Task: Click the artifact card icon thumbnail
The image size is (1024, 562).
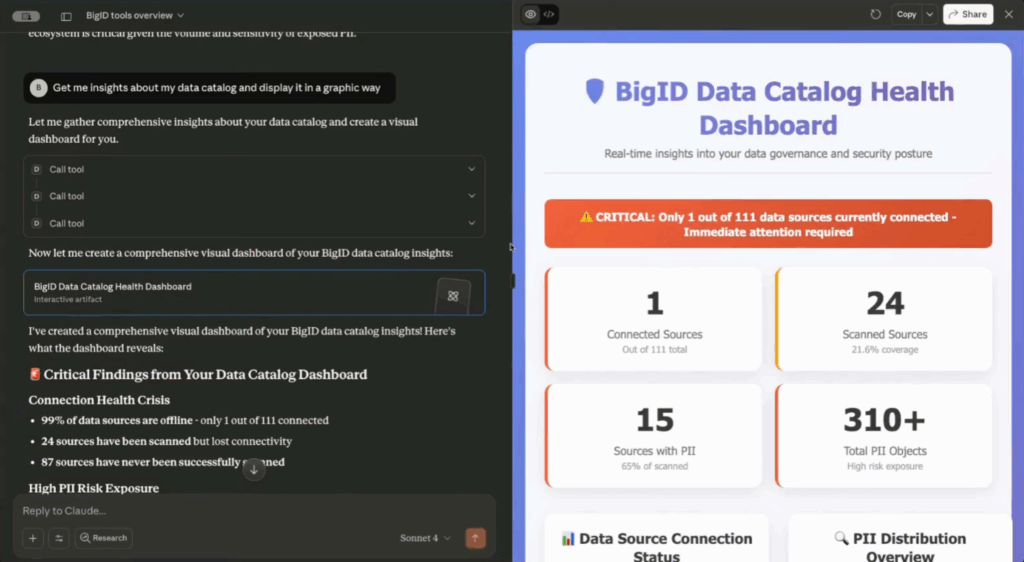Action: 452,295
